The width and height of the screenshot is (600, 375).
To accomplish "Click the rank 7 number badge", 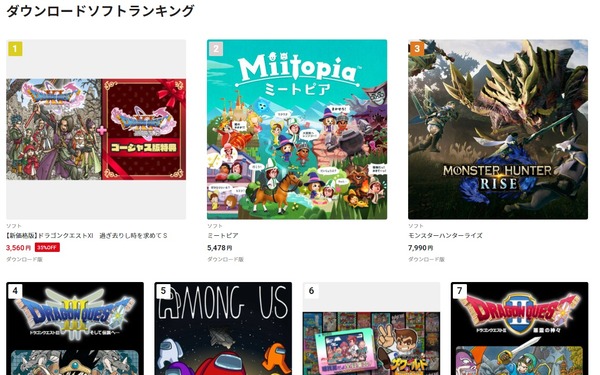I will (460, 291).
